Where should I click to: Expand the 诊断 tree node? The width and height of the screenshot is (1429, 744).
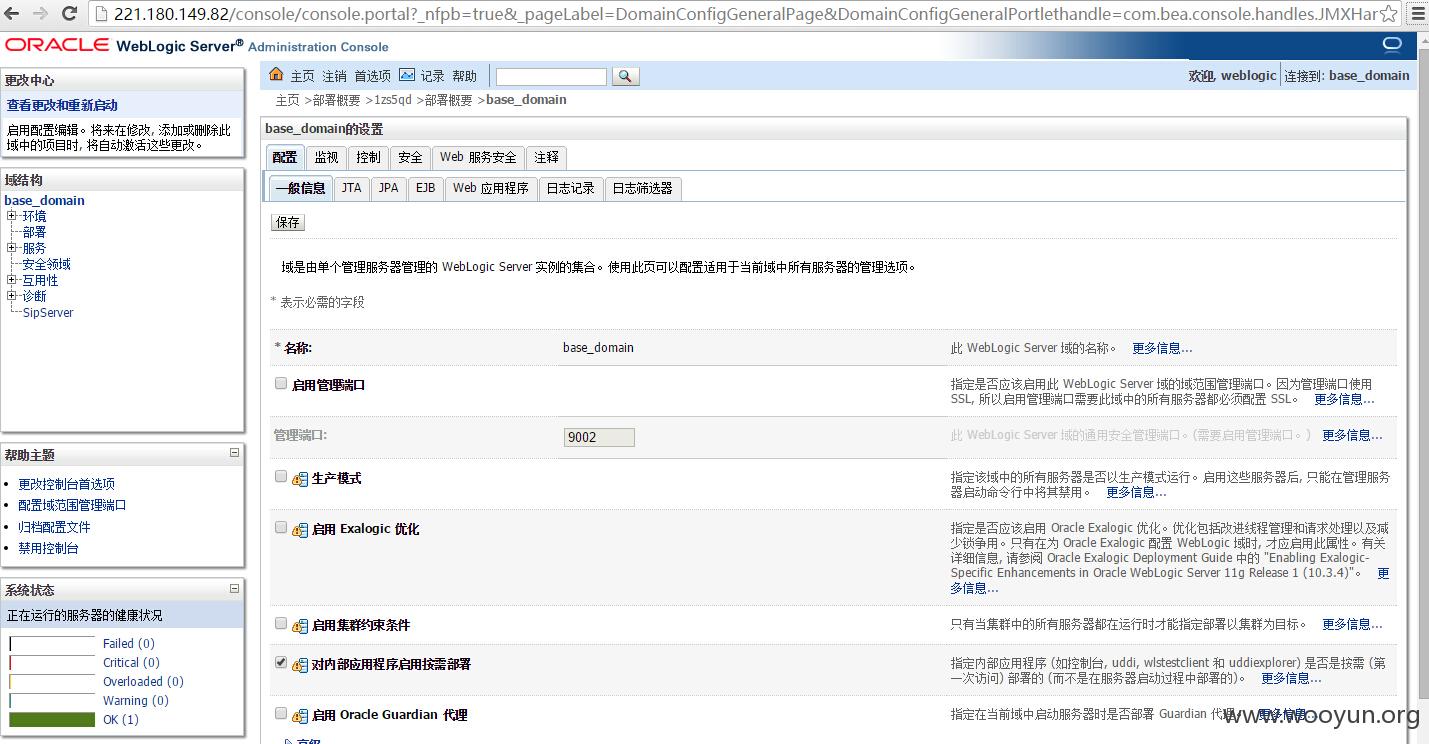pos(11,296)
